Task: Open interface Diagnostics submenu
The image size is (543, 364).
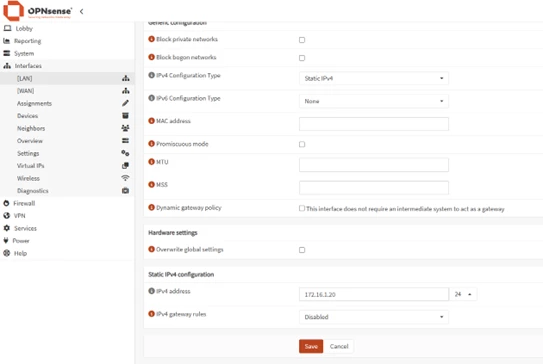Action: [33, 190]
